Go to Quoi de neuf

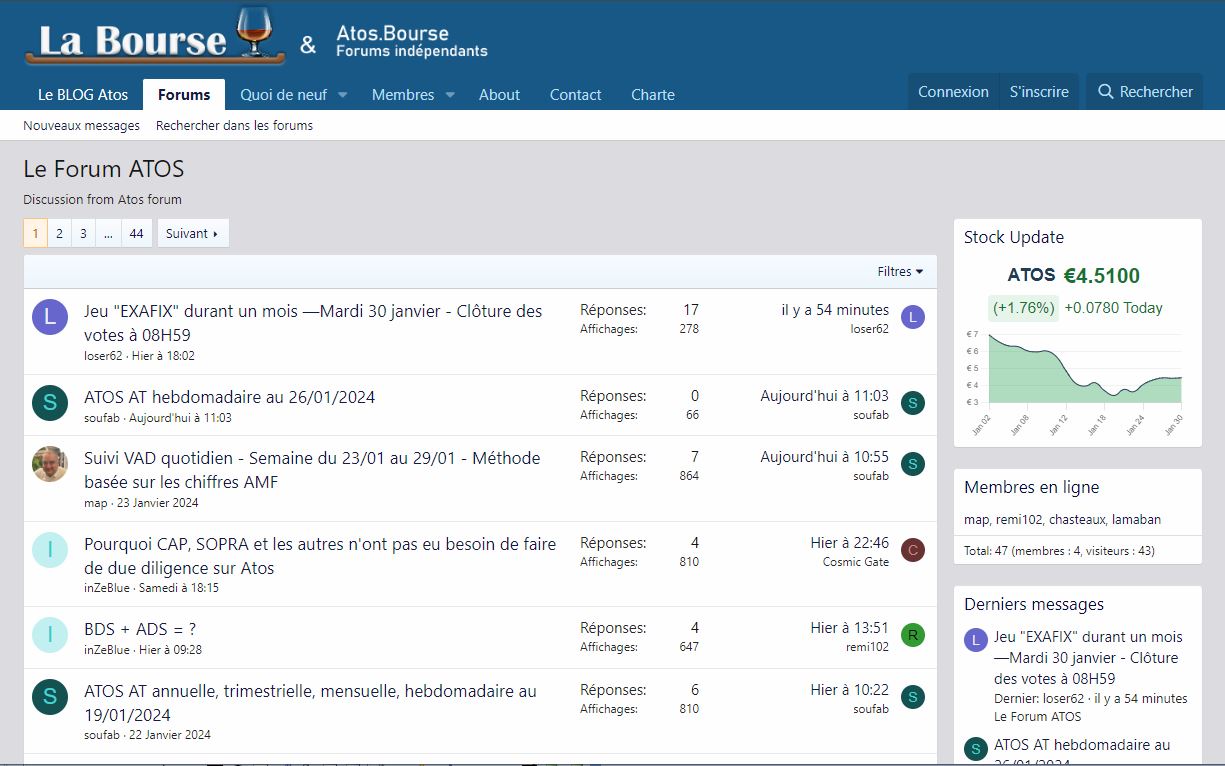tap(283, 95)
